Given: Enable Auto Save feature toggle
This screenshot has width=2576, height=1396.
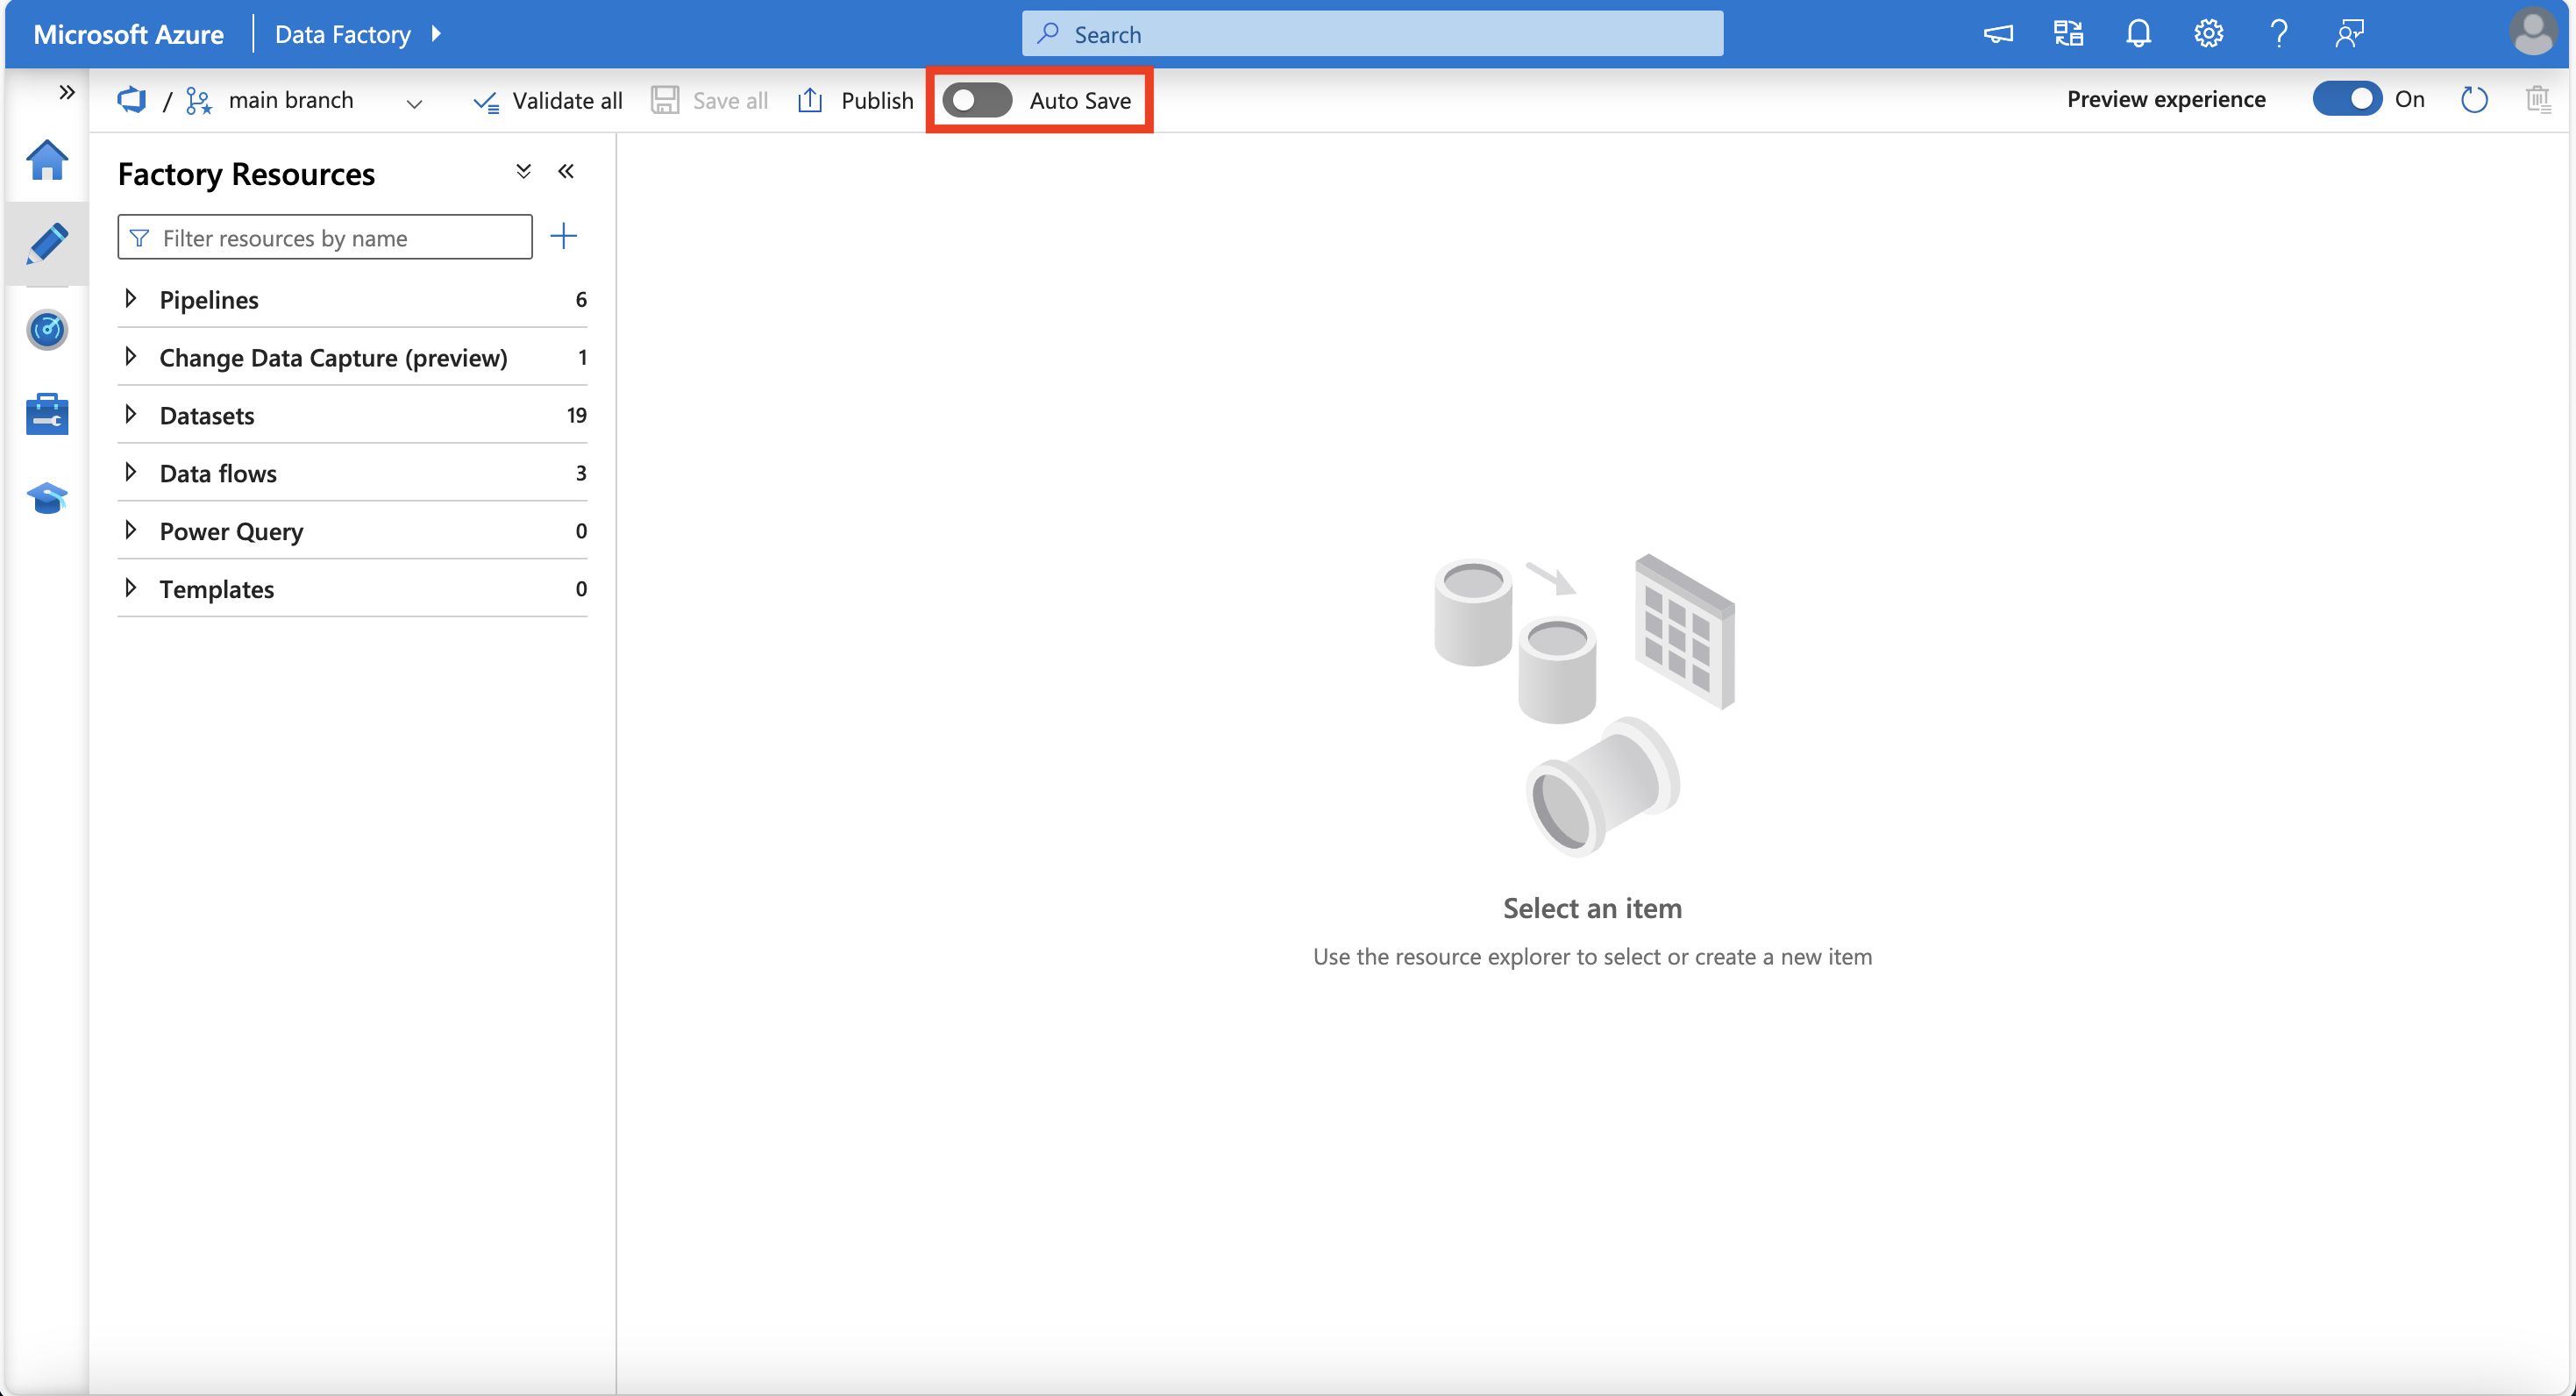Looking at the screenshot, I should tap(976, 100).
